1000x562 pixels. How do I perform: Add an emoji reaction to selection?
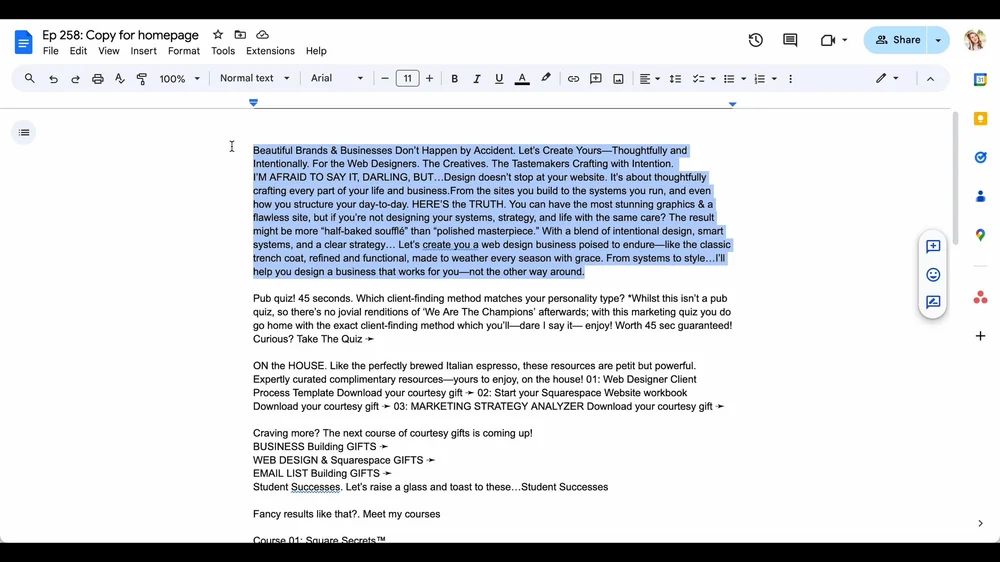(x=933, y=274)
